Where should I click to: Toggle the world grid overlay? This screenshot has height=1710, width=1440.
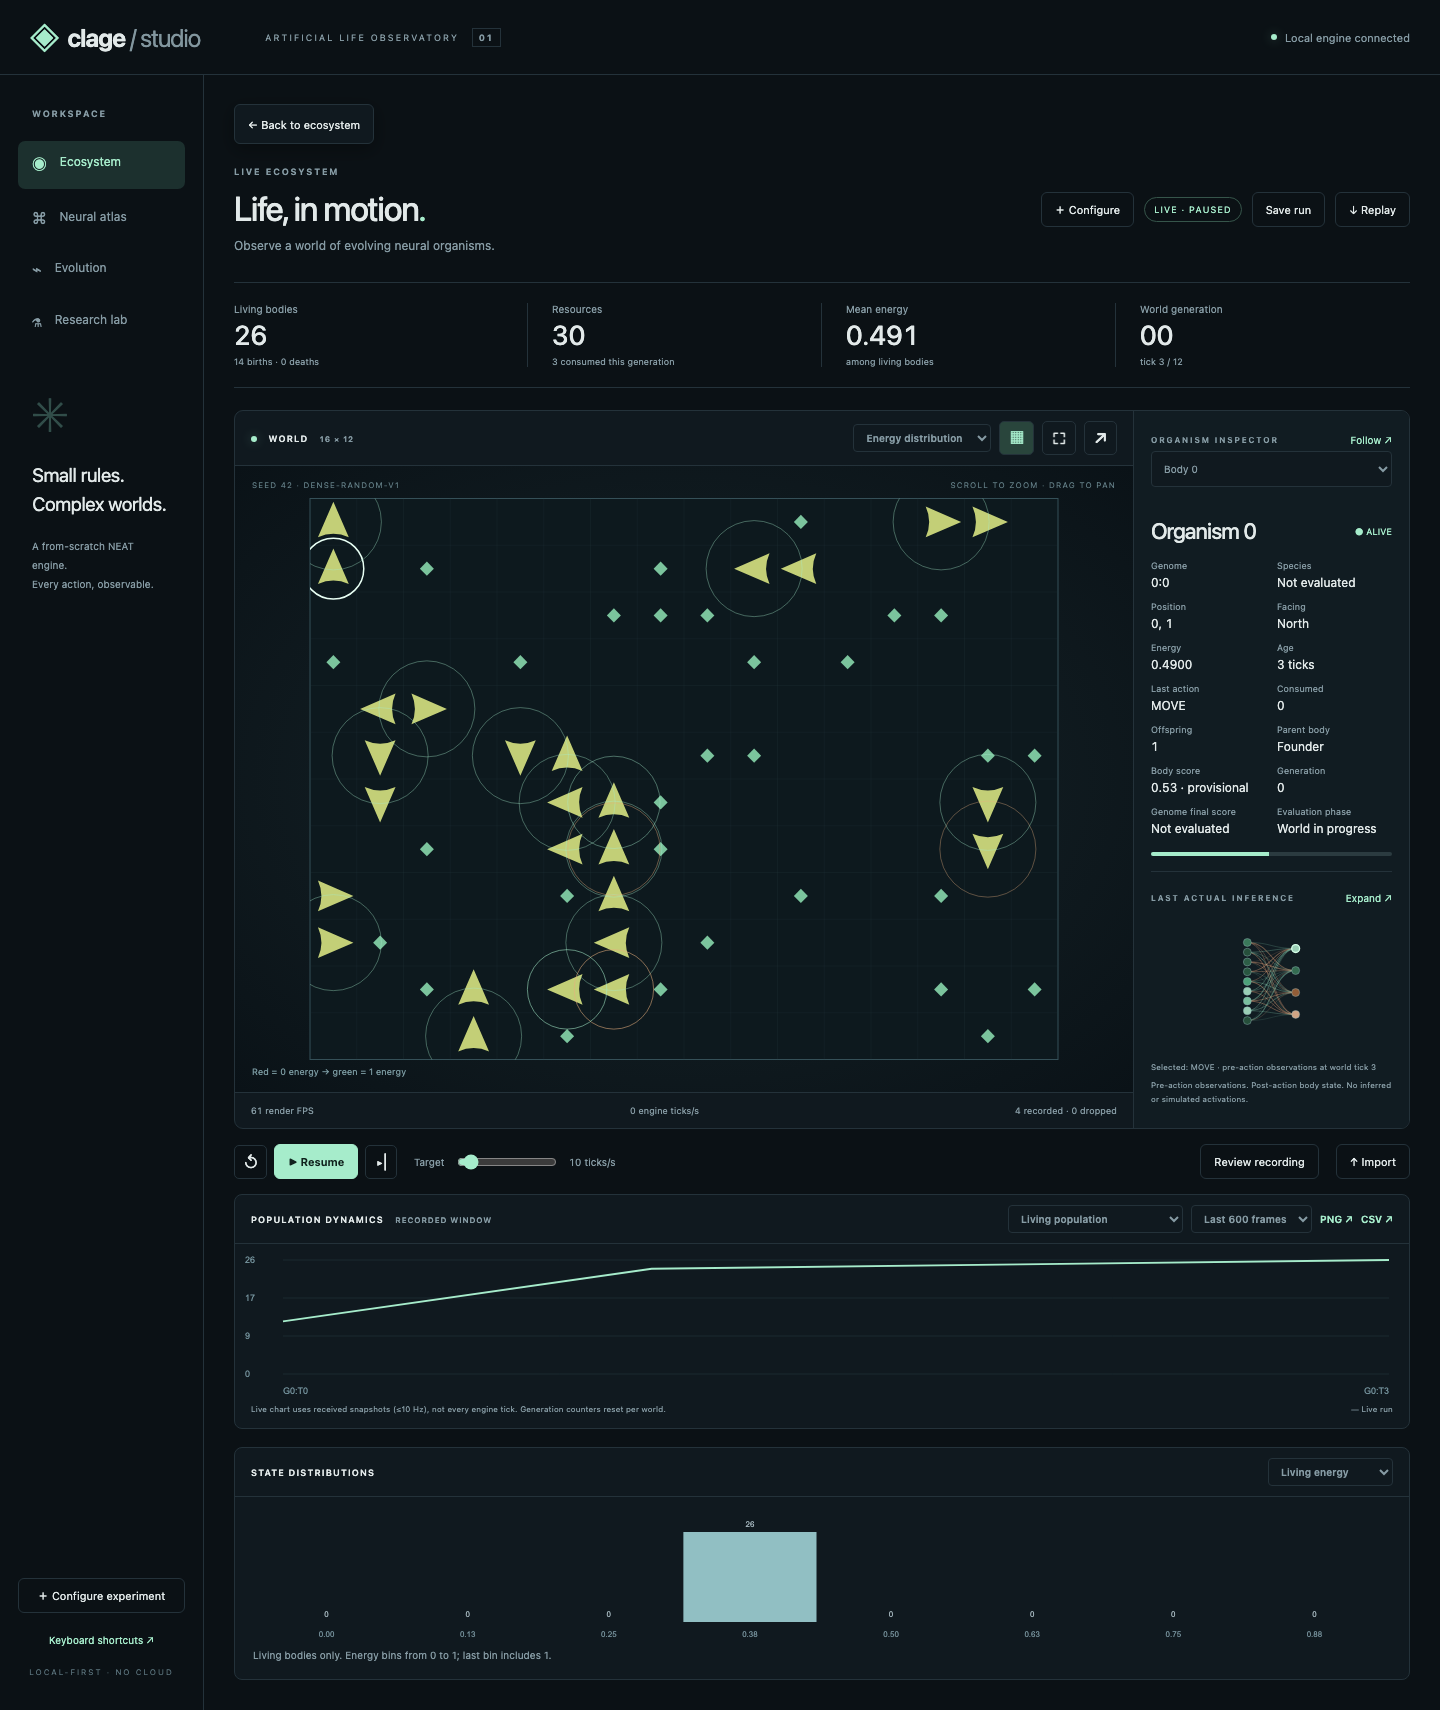click(1016, 438)
